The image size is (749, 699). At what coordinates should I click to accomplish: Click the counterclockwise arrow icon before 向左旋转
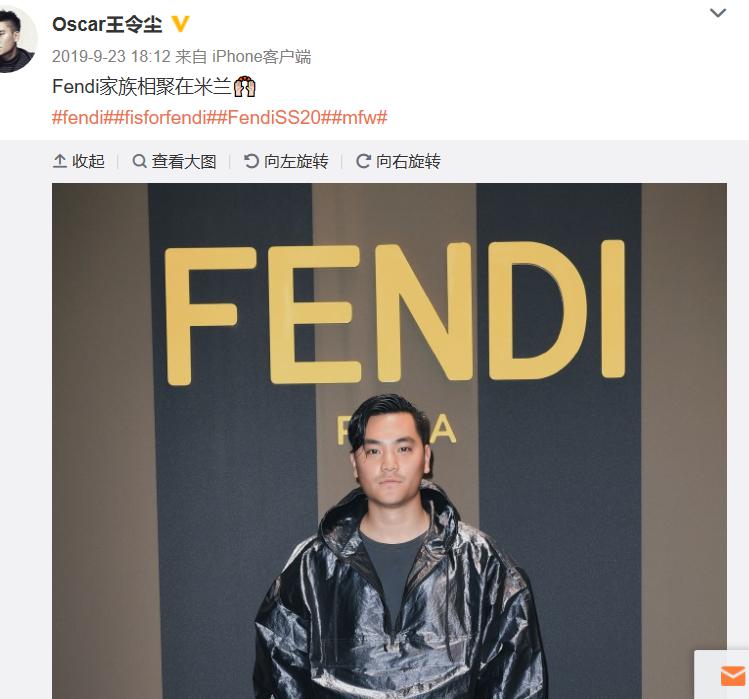coord(251,161)
